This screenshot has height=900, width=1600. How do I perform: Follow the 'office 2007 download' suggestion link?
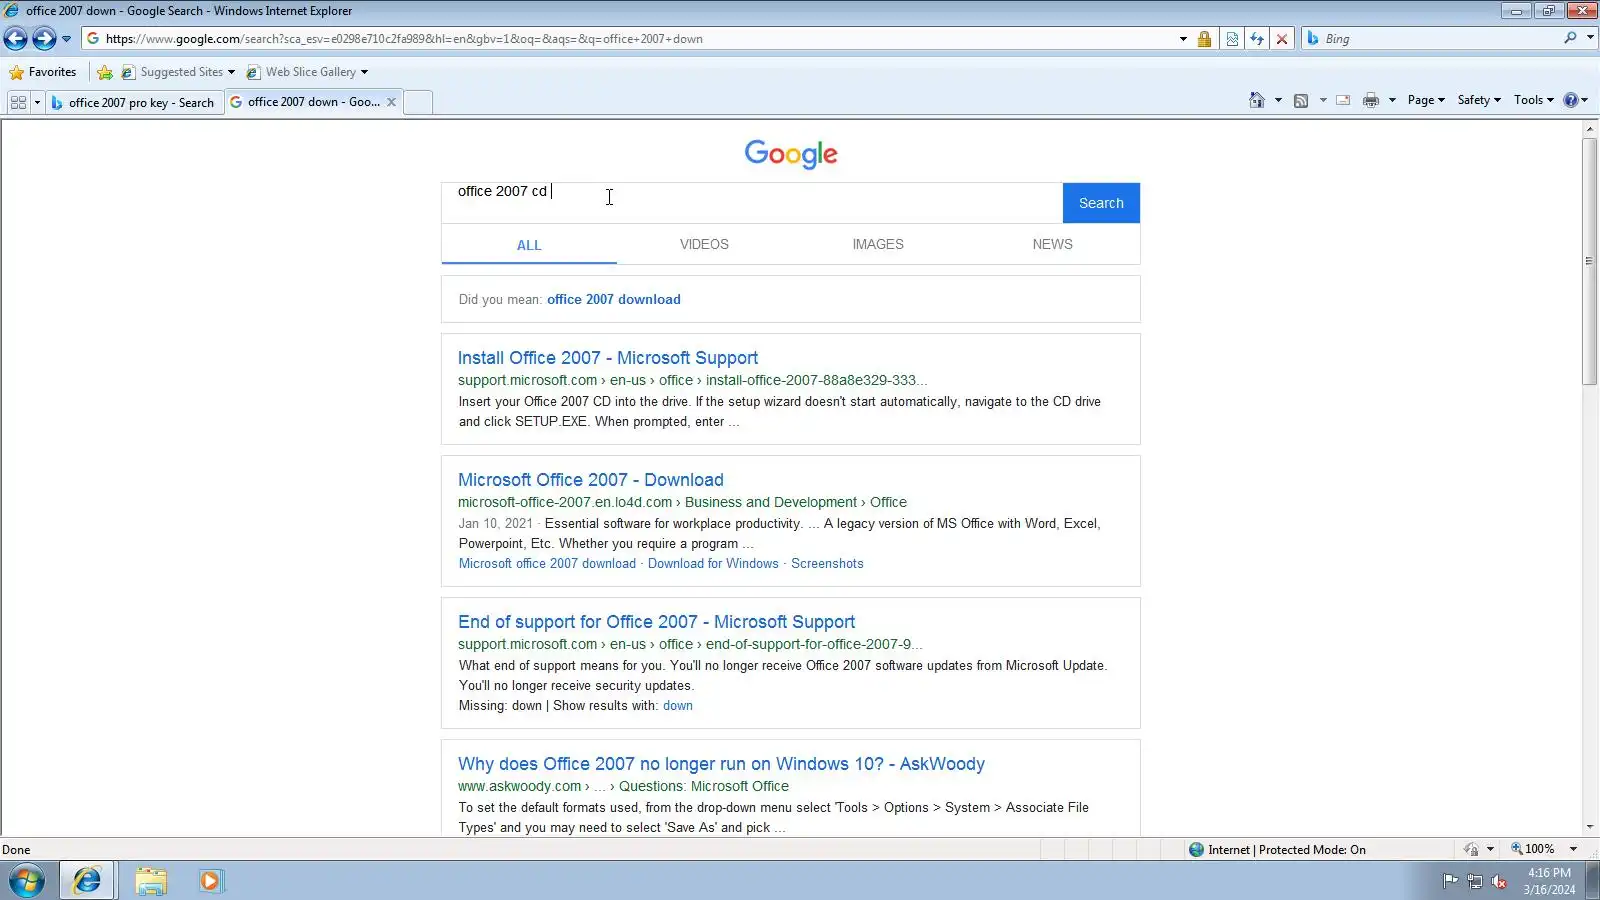[614, 299]
